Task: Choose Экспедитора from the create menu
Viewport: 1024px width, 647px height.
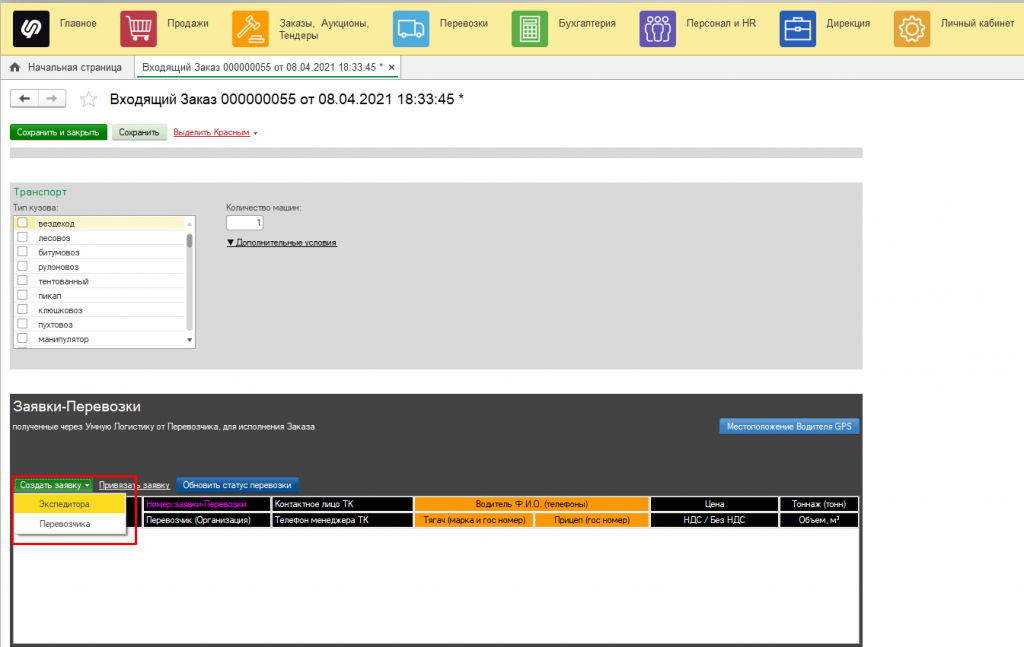Action: [x=70, y=504]
